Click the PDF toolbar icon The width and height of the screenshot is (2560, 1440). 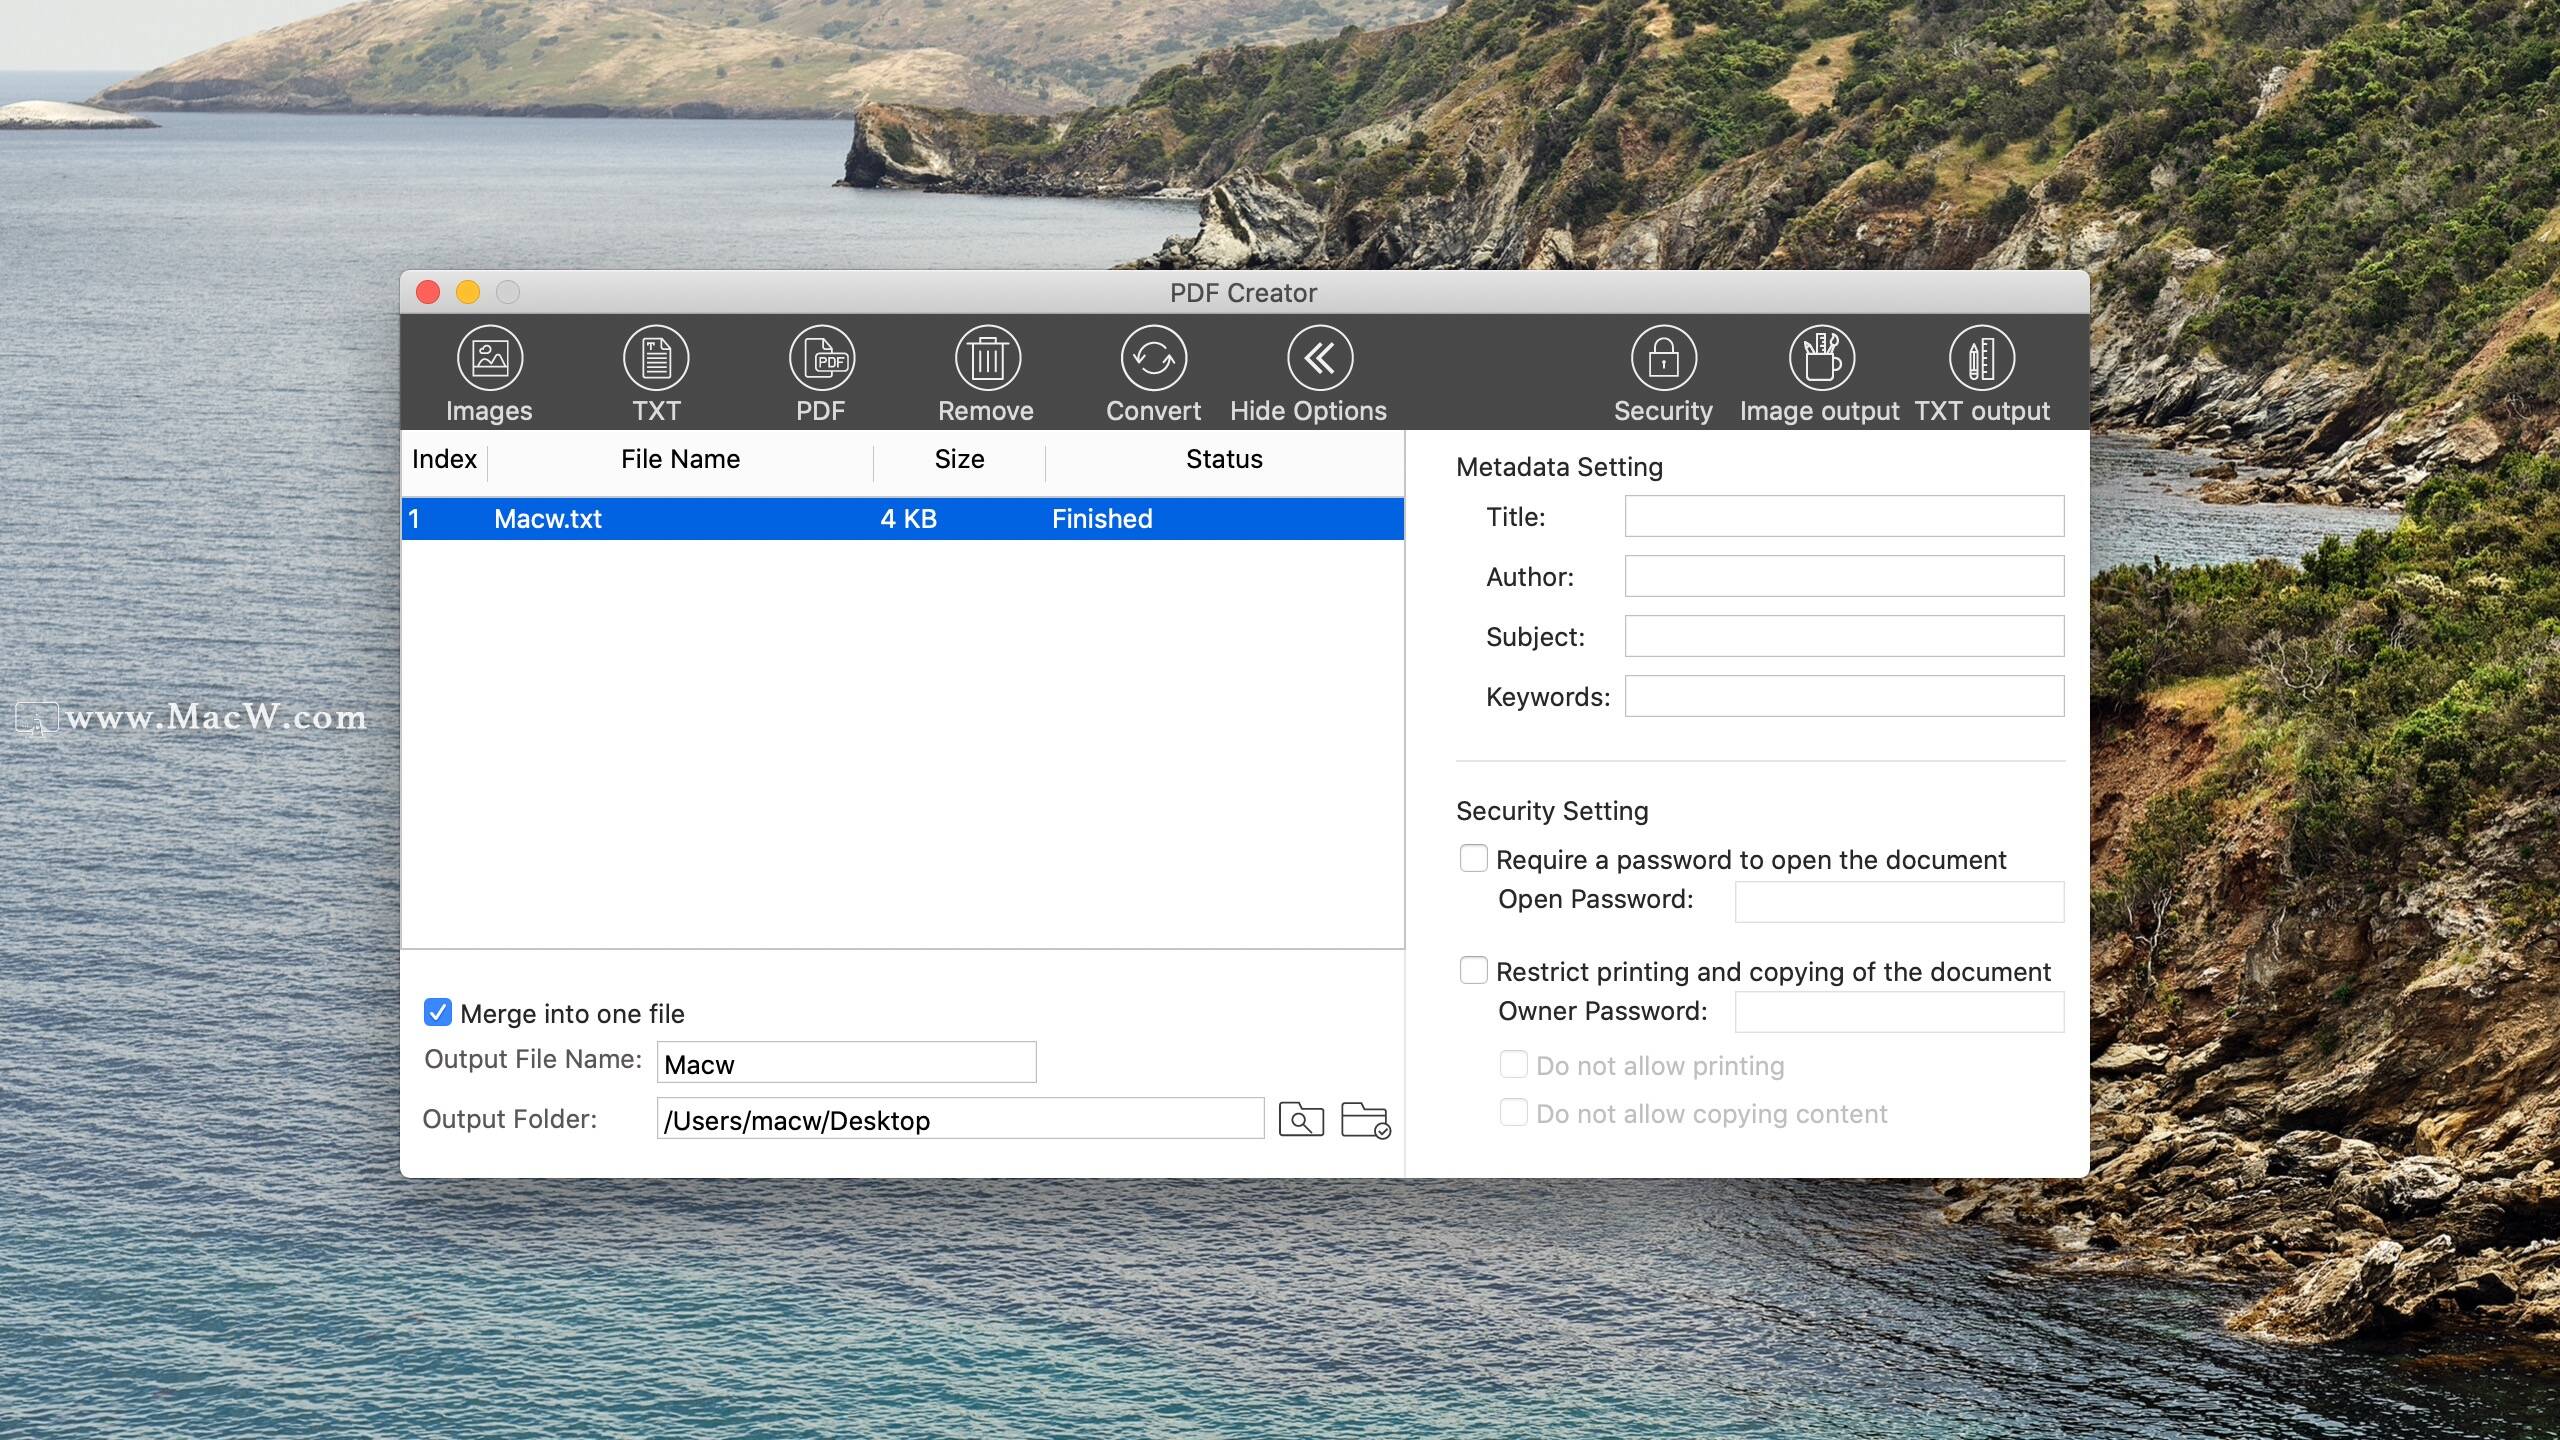click(821, 358)
